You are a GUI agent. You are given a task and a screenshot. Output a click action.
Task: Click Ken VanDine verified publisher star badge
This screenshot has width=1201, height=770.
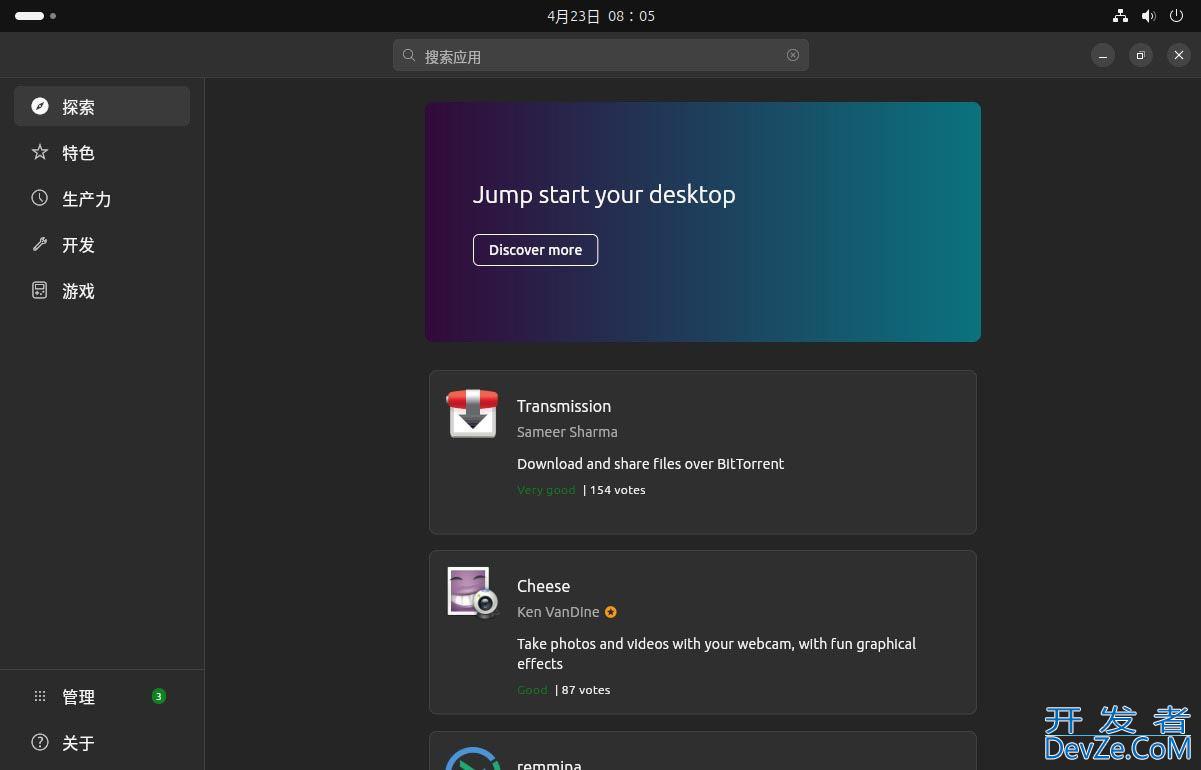point(611,612)
